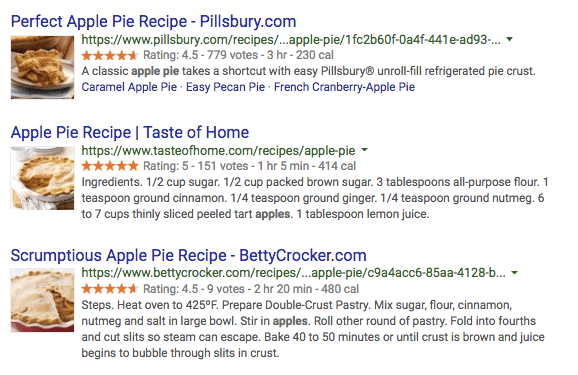Click the pillsbury.com green URL text

(291, 39)
